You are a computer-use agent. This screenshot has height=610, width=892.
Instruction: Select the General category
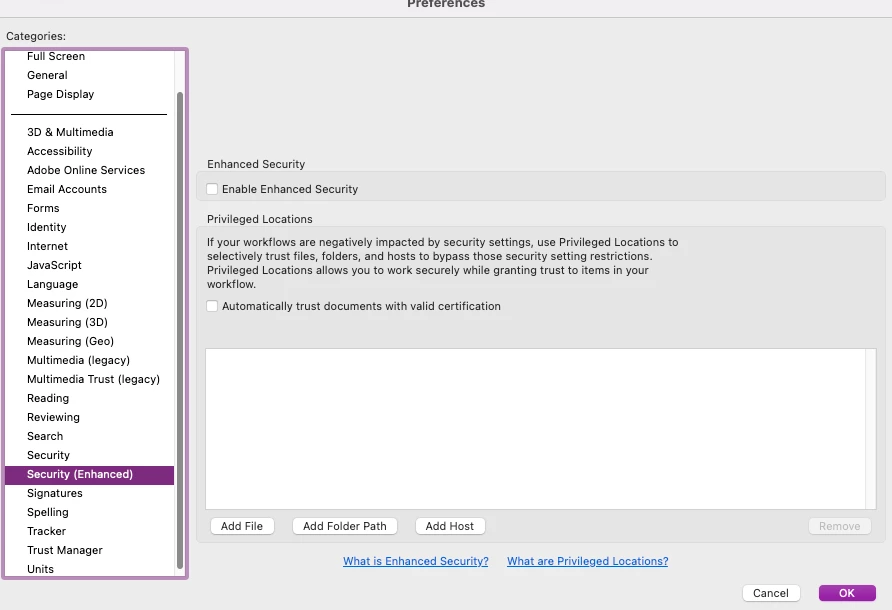pos(89,75)
